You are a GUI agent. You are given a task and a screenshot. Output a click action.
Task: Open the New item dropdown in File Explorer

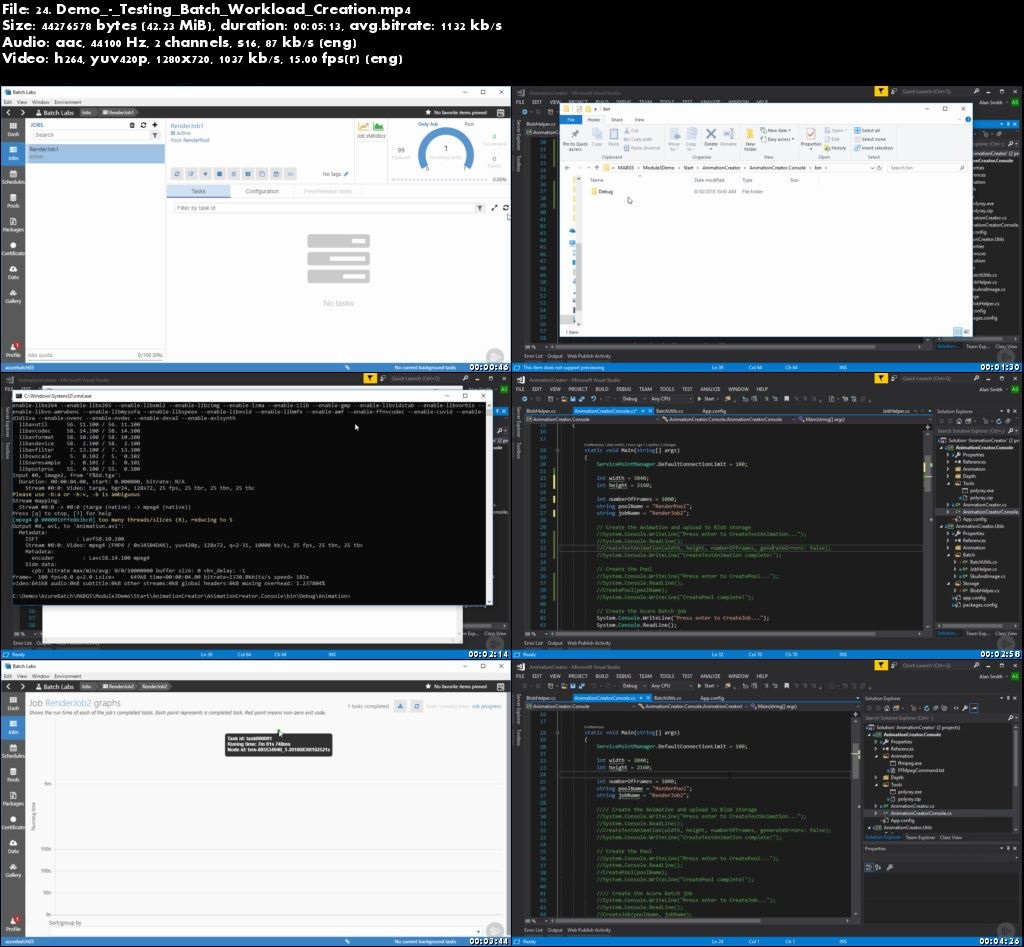point(777,130)
